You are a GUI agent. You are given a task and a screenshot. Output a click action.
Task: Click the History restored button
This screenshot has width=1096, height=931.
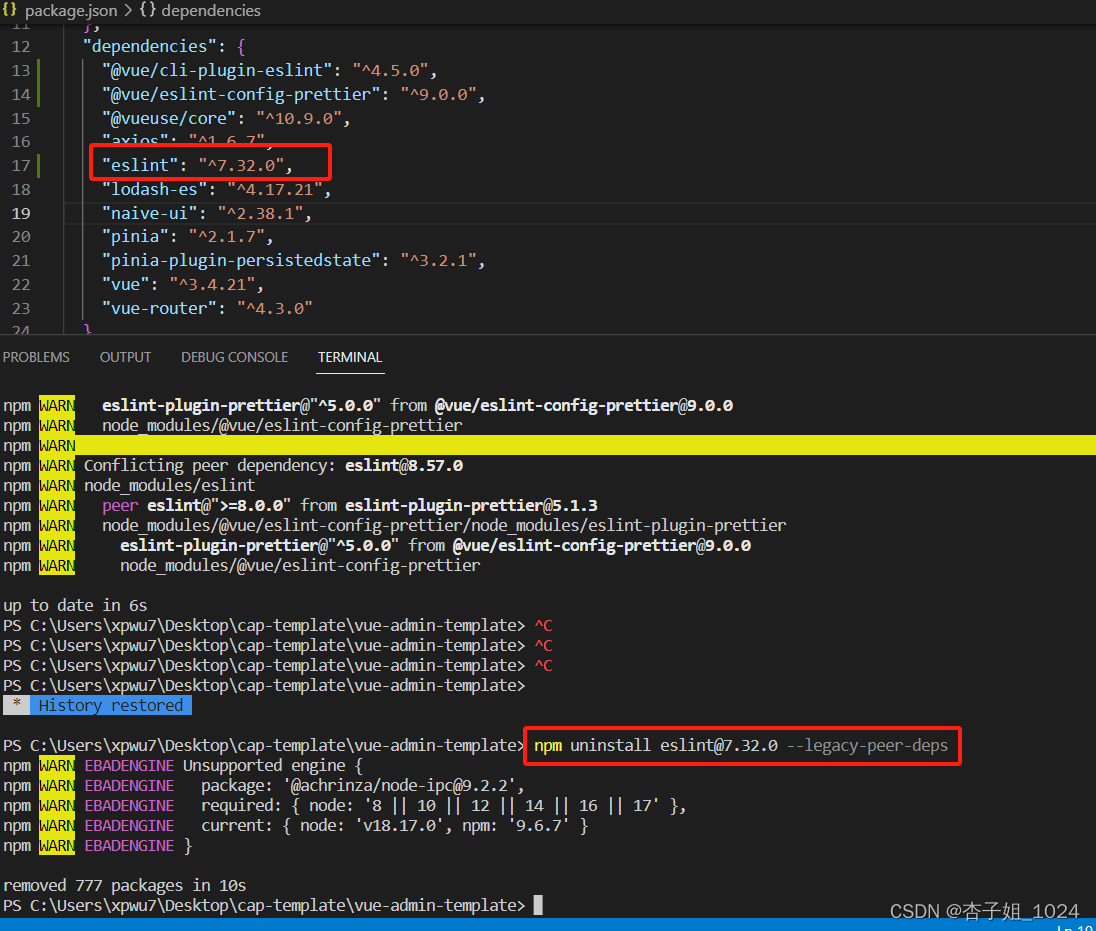point(110,705)
